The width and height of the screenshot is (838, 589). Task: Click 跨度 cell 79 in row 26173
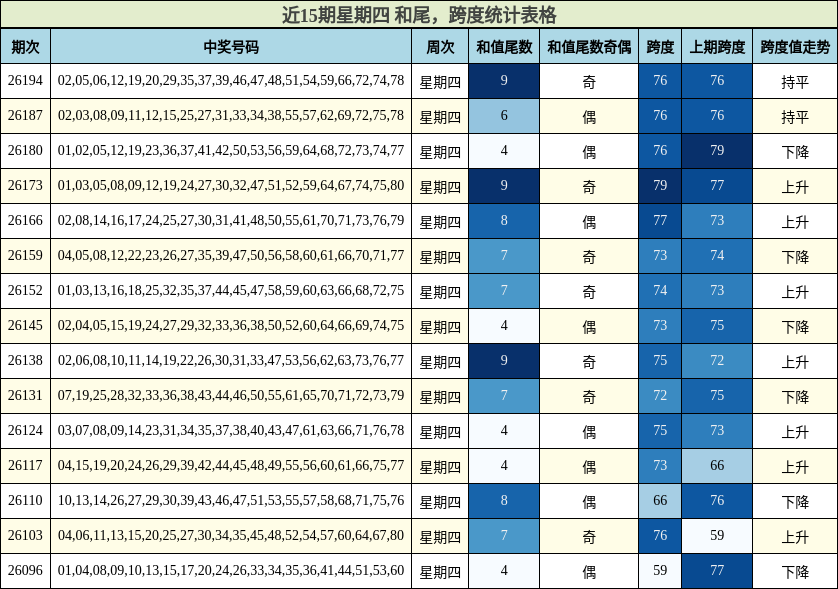coord(660,185)
